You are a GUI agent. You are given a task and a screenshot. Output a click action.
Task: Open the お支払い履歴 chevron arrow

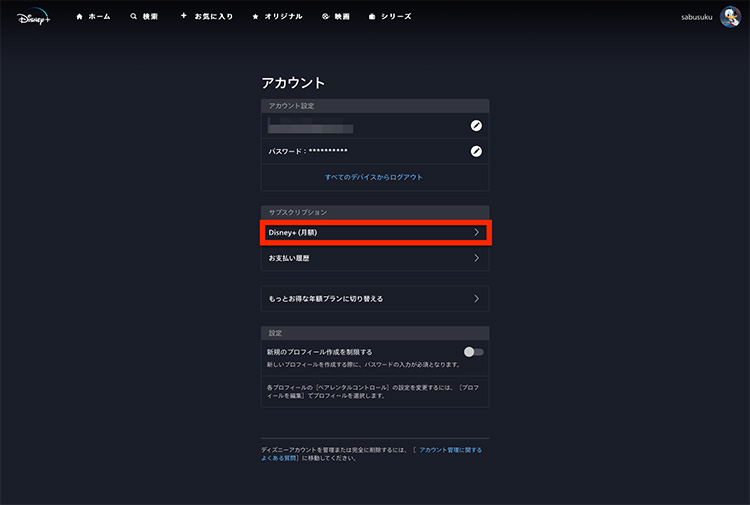point(476,258)
